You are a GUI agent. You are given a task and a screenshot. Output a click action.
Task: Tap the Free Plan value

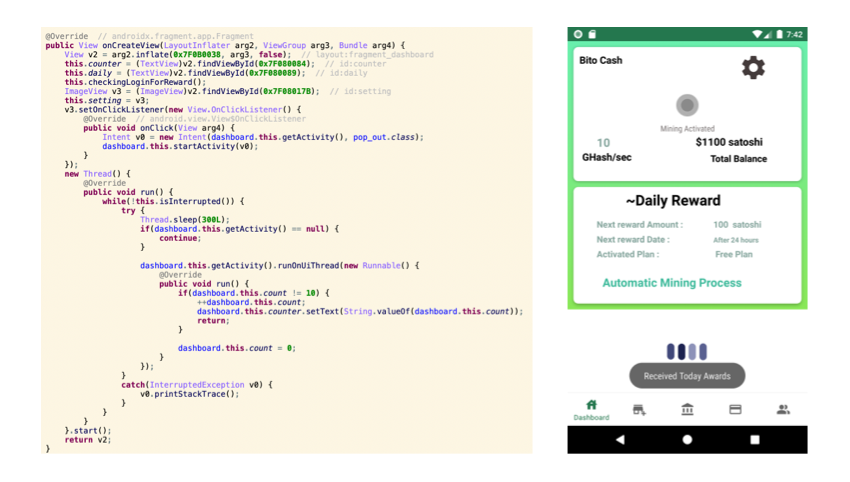(733, 255)
